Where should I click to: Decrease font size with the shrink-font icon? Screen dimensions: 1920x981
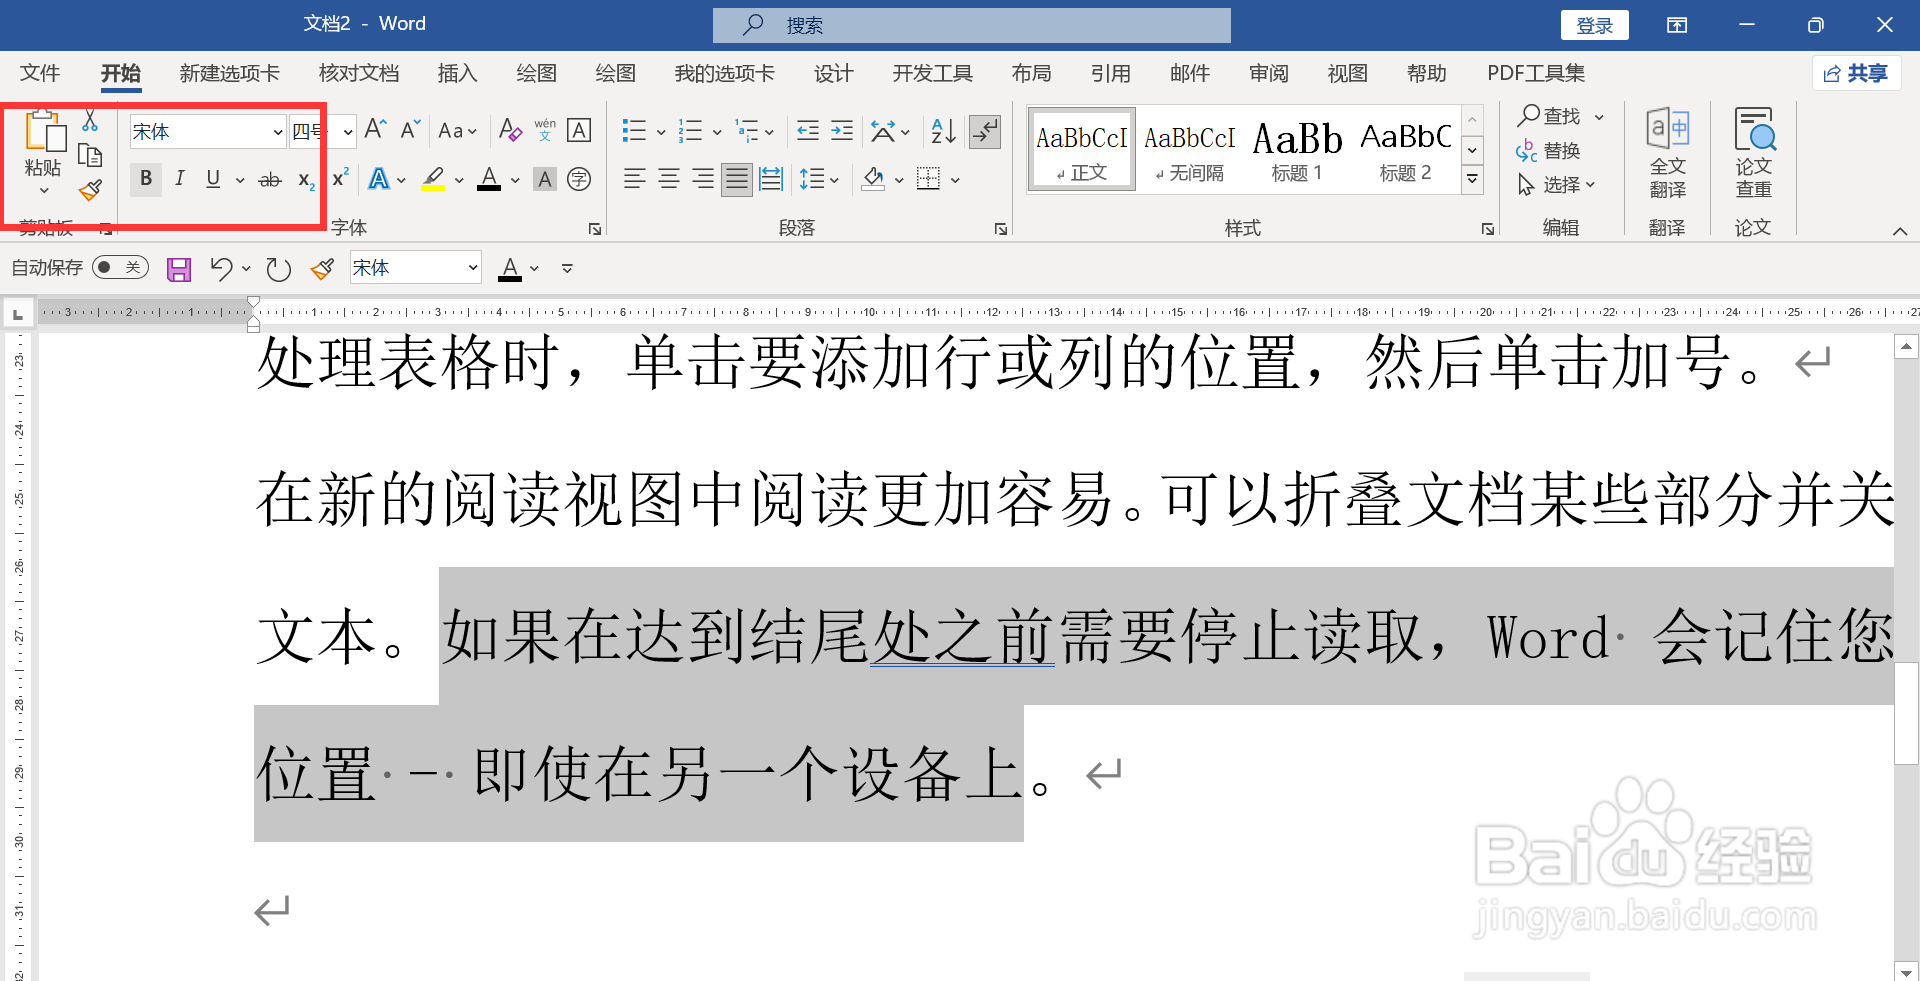(x=410, y=130)
